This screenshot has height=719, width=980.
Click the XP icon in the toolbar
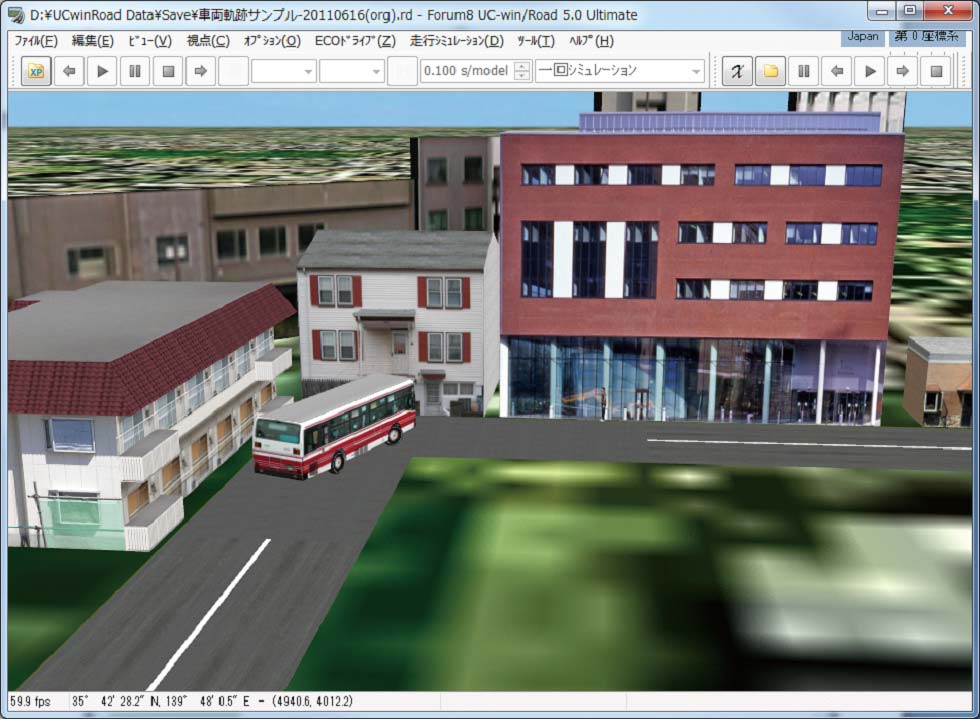(36, 71)
